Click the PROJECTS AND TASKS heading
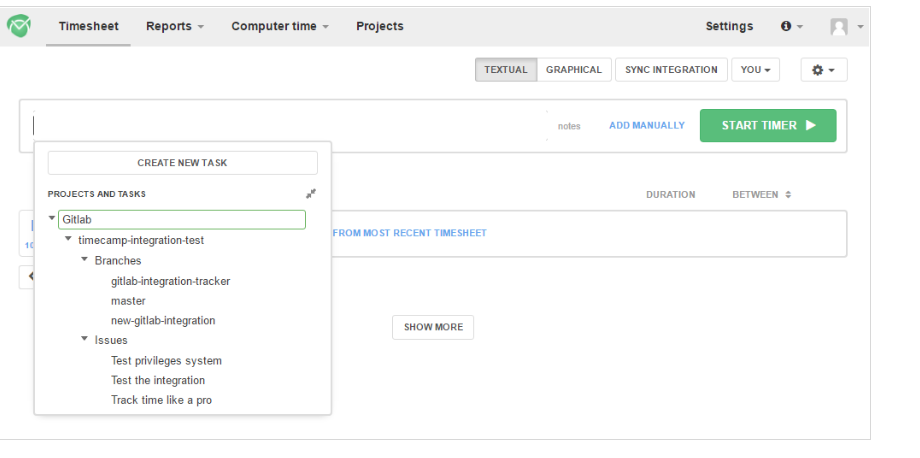This screenshot has height=458, width=920. 97,194
